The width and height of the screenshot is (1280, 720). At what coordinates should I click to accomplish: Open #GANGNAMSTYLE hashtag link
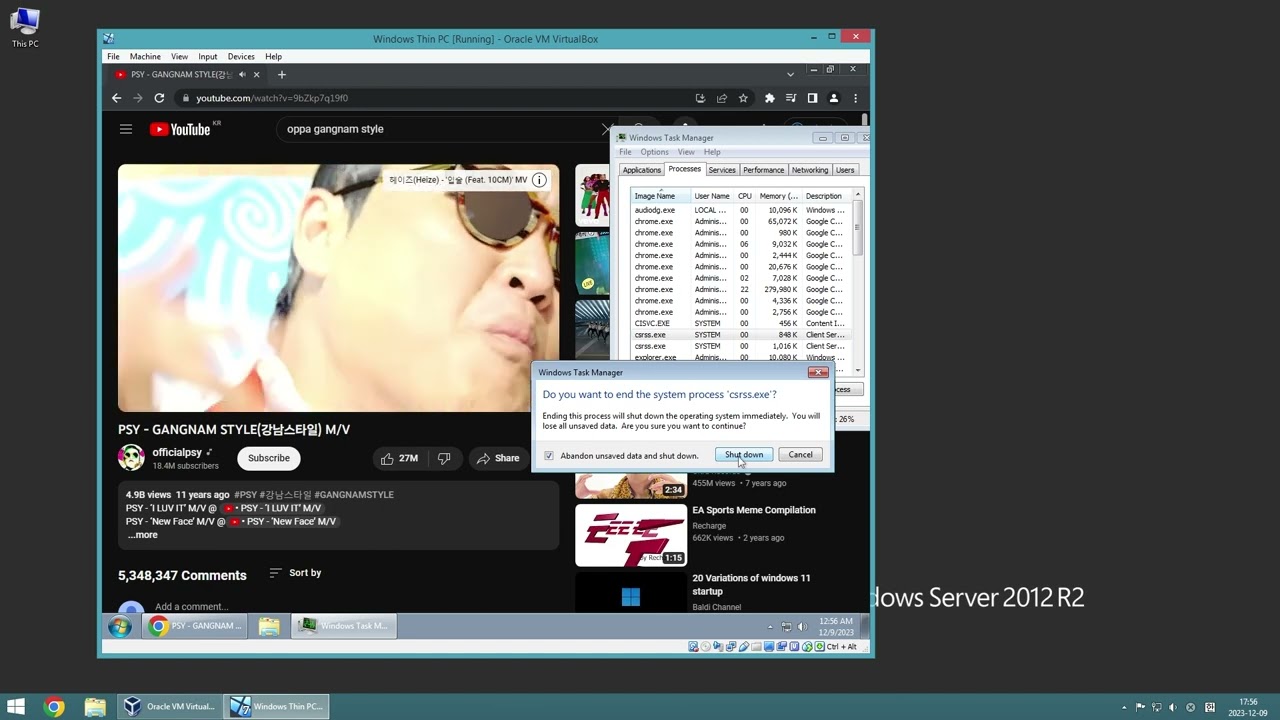354,494
